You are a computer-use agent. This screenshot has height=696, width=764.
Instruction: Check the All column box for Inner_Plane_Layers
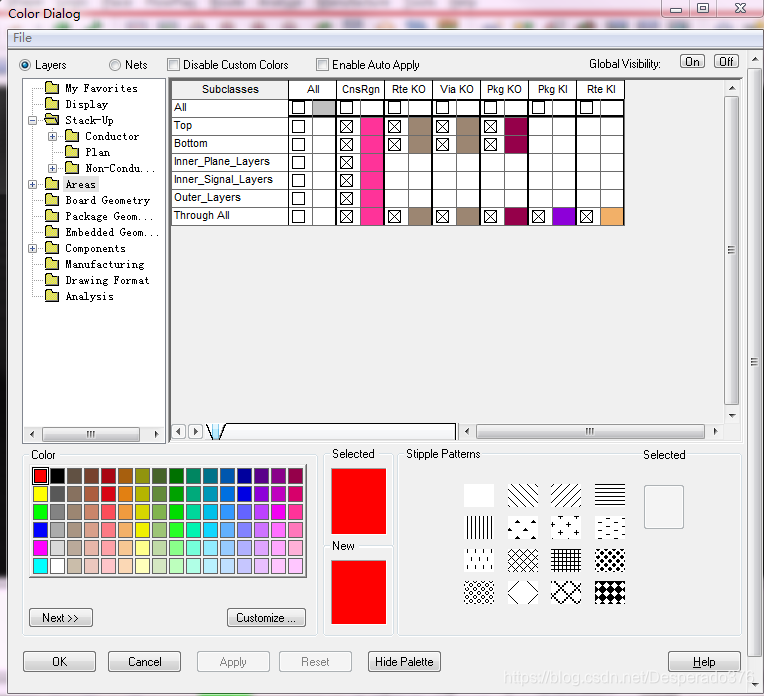299,163
